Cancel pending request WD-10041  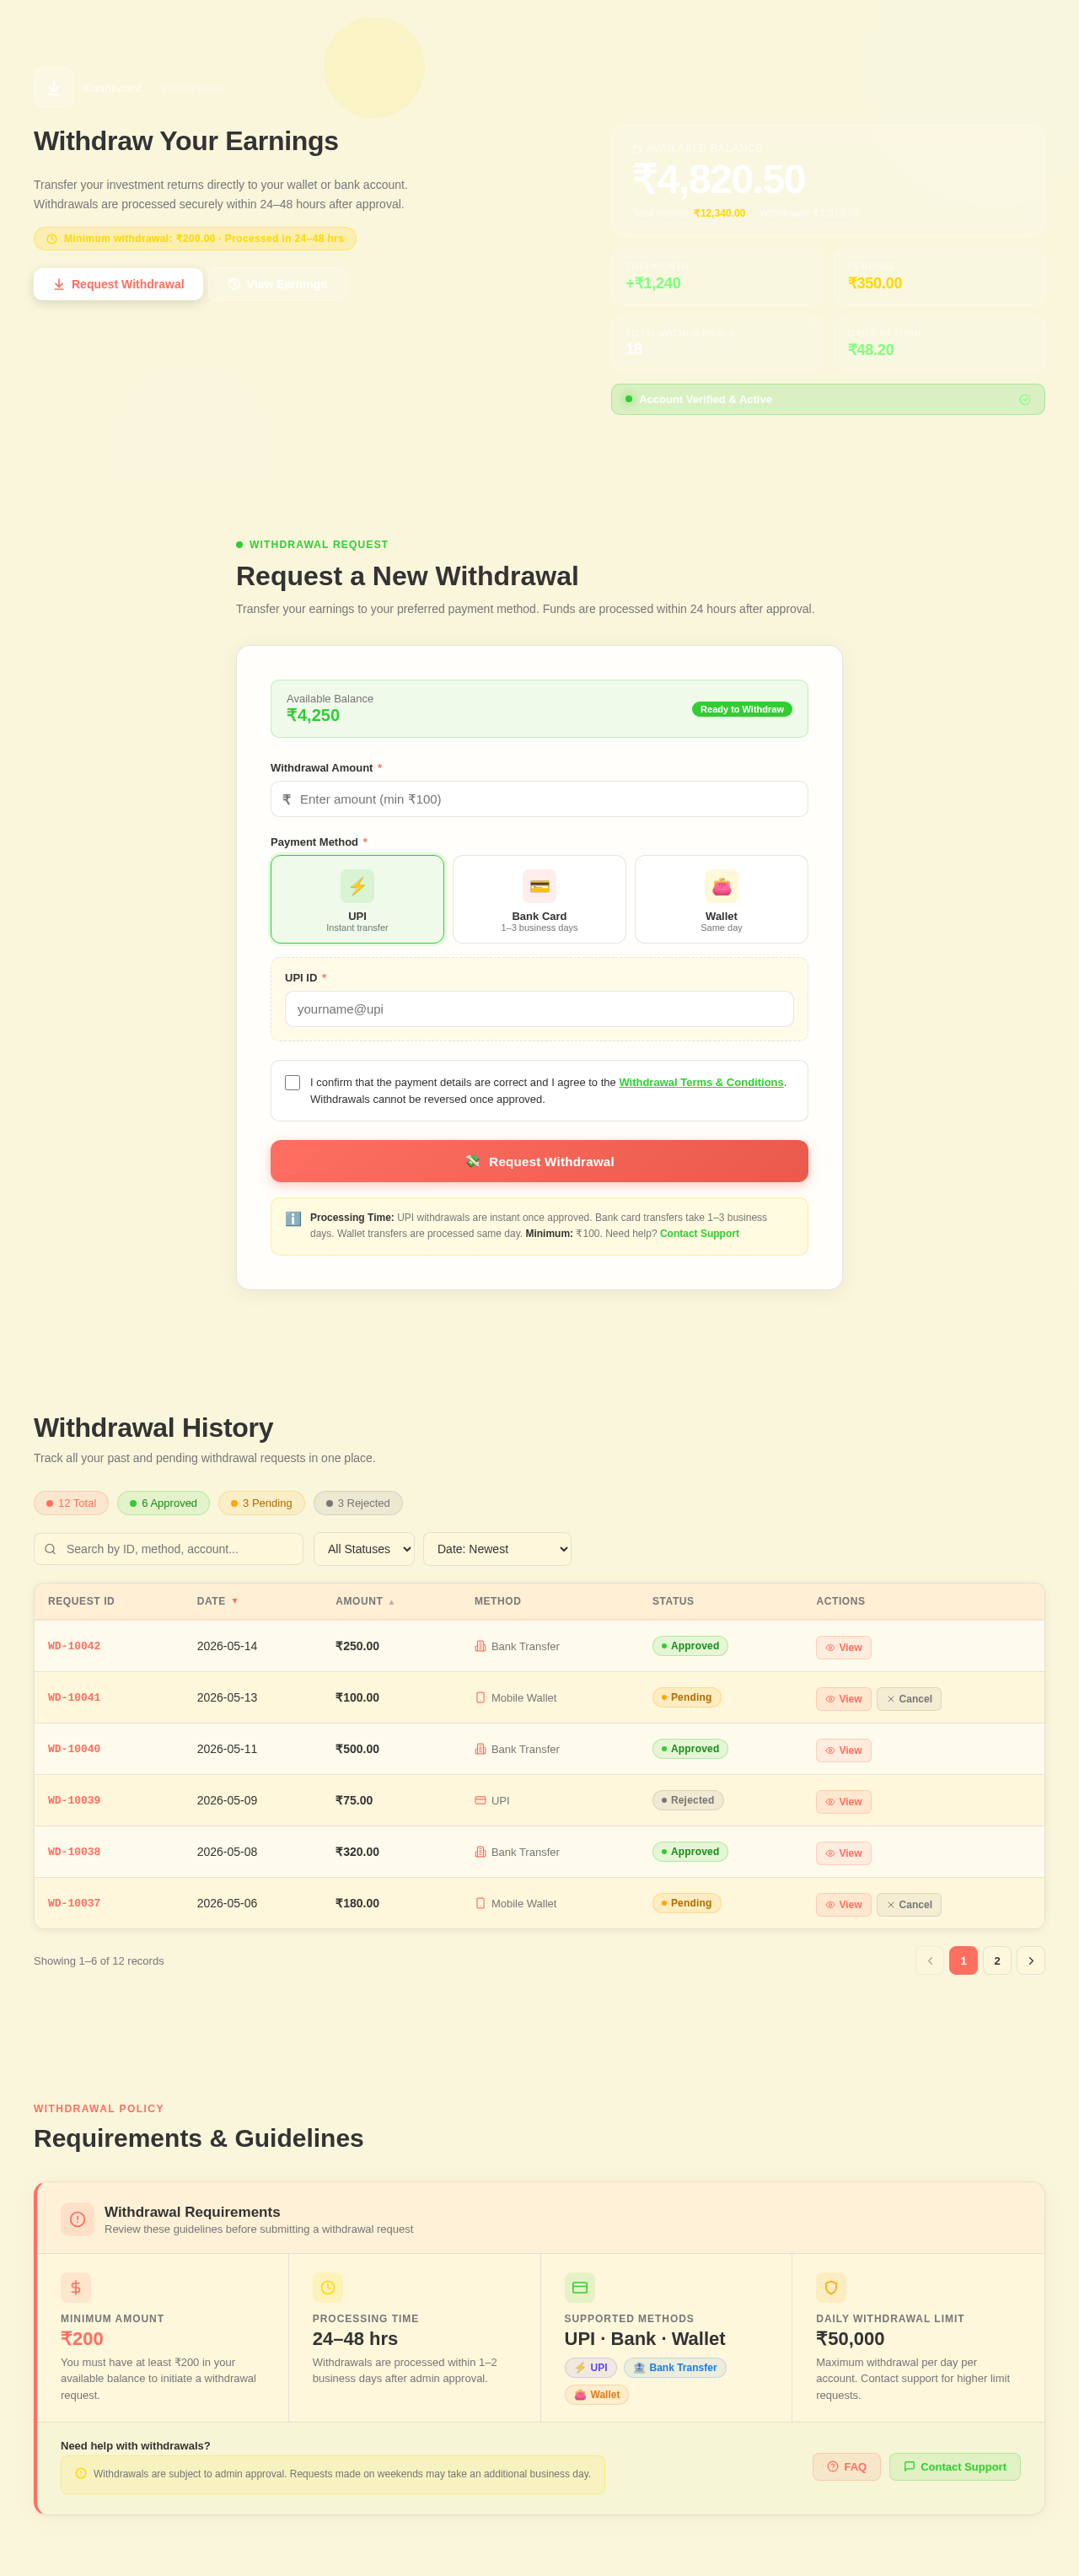click(908, 1699)
